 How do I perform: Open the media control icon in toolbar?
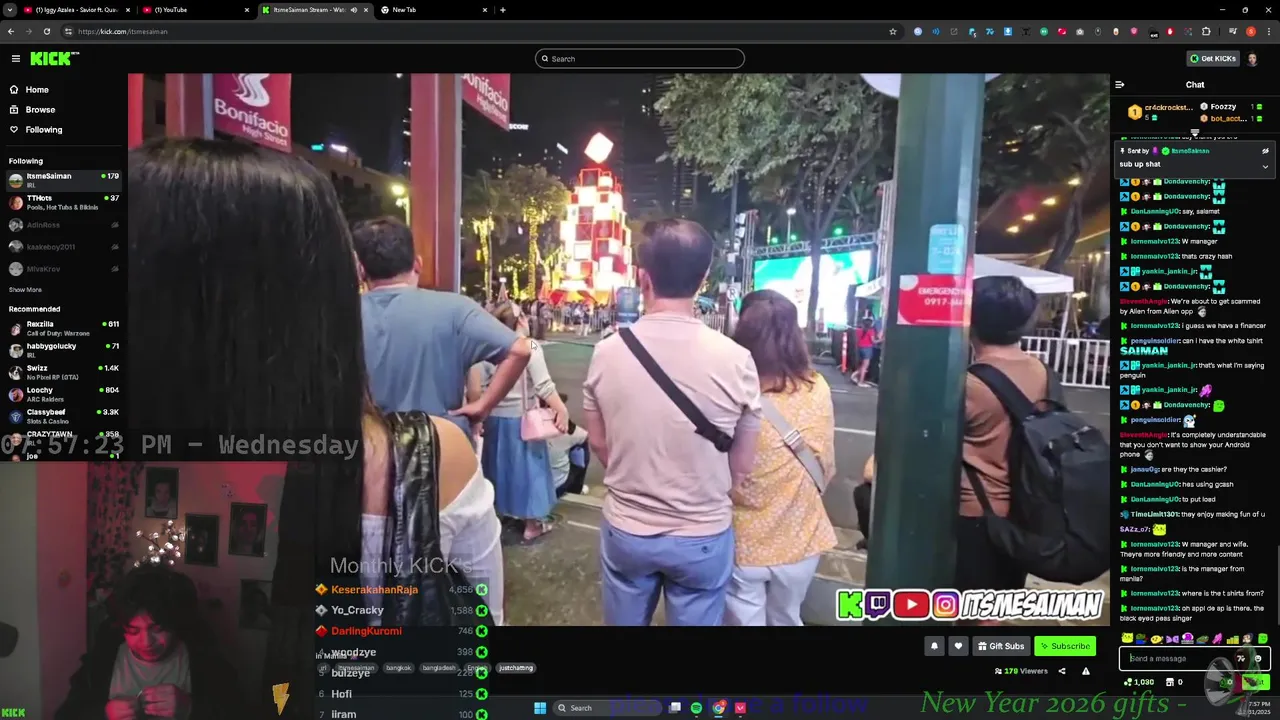[1232, 31]
